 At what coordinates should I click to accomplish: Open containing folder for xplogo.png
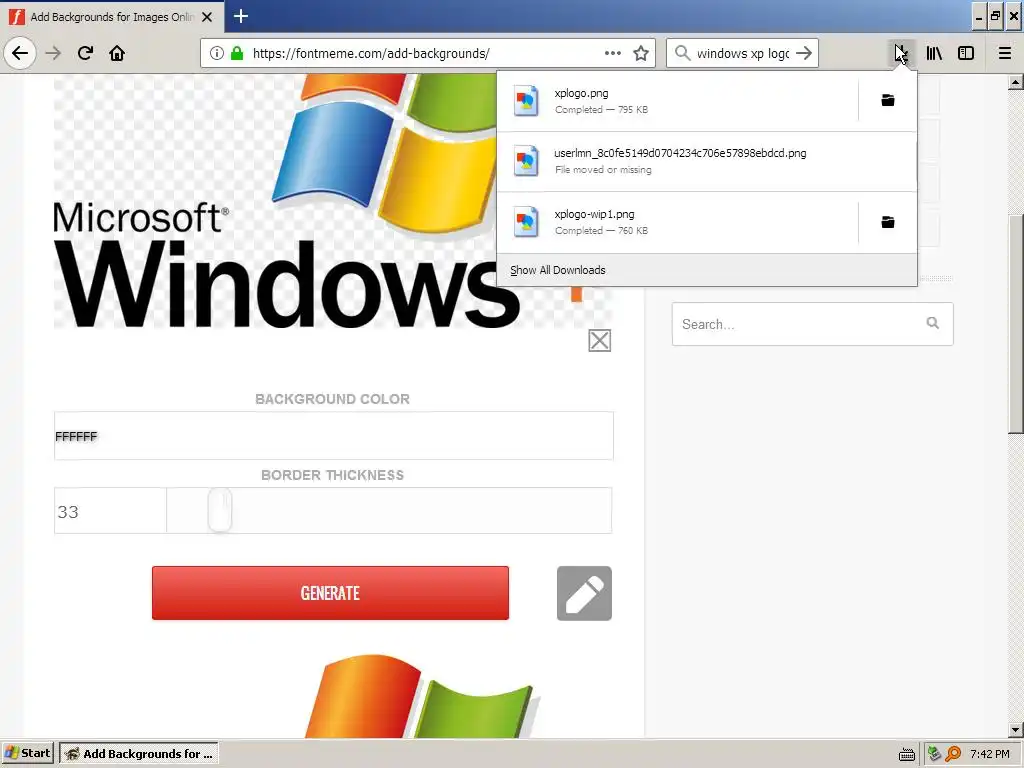pyautogui.click(x=888, y=101)
